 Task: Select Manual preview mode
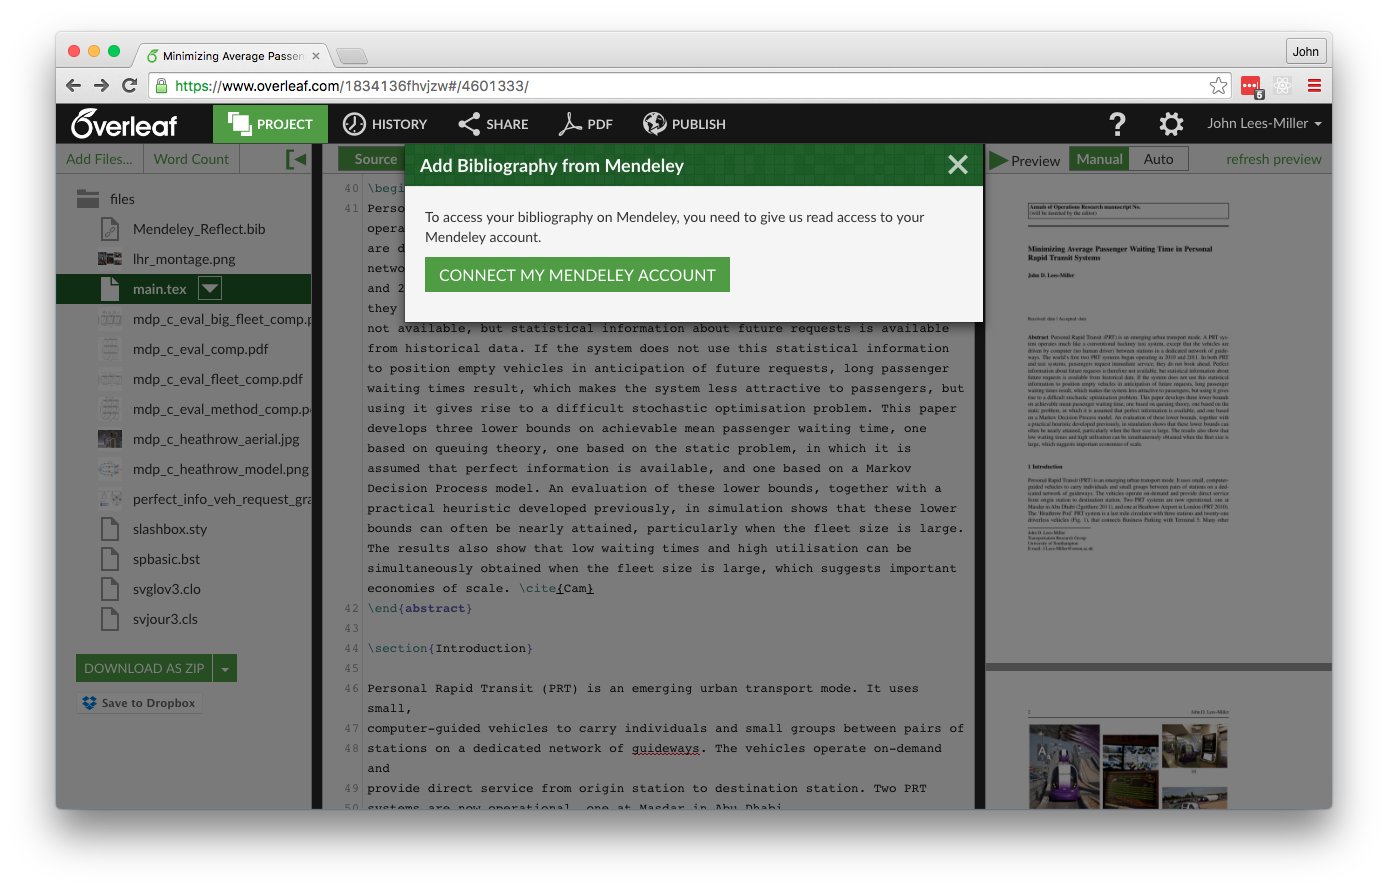[1100, 159]
